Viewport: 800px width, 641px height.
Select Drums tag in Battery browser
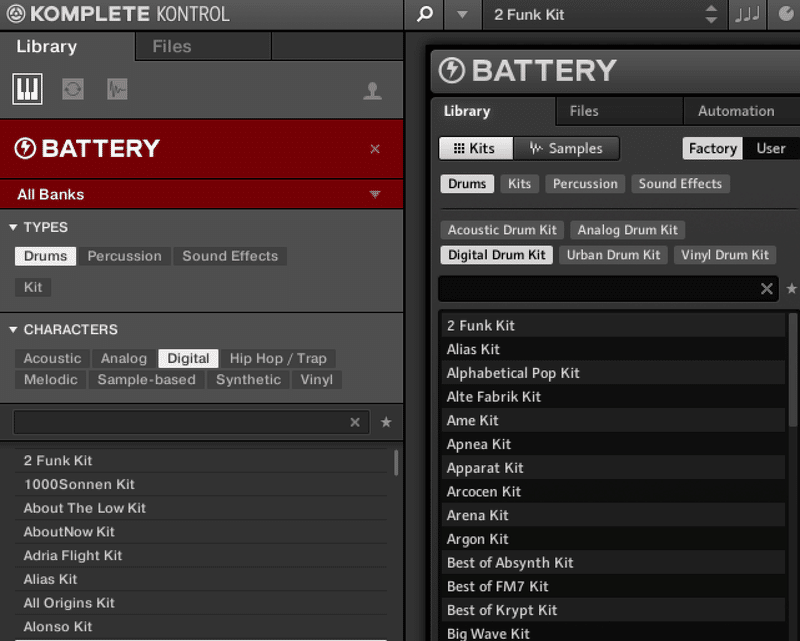(x=467, y=184)
